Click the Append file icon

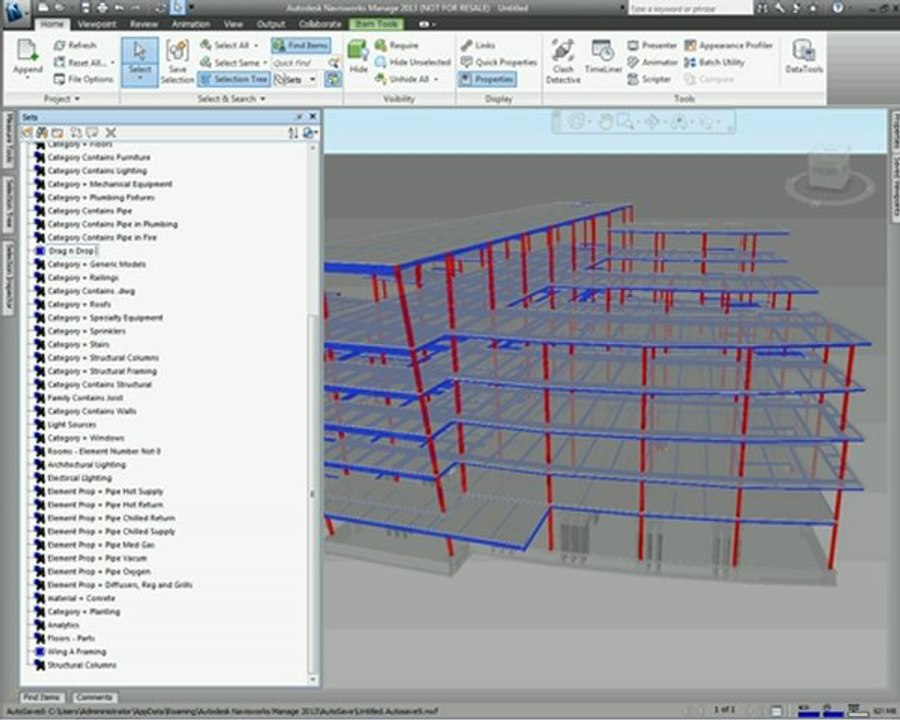click(27, 51)
